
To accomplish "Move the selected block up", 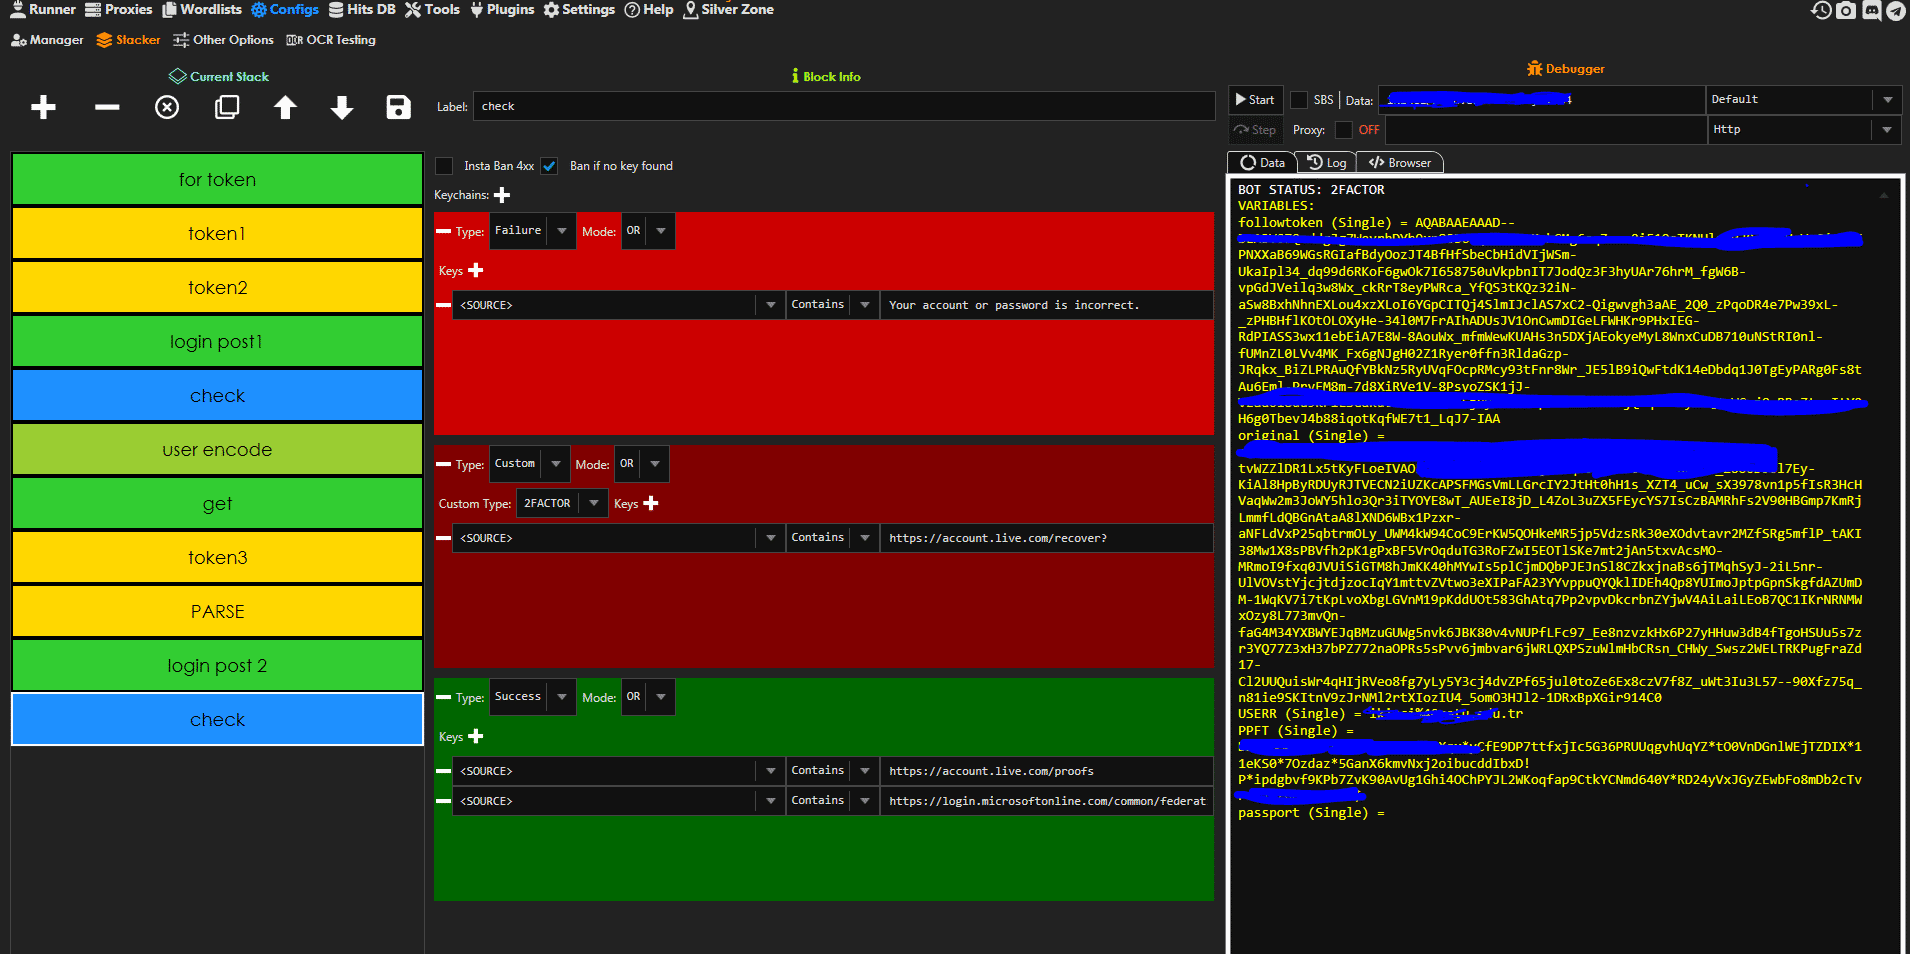I will tap(285, 108).
